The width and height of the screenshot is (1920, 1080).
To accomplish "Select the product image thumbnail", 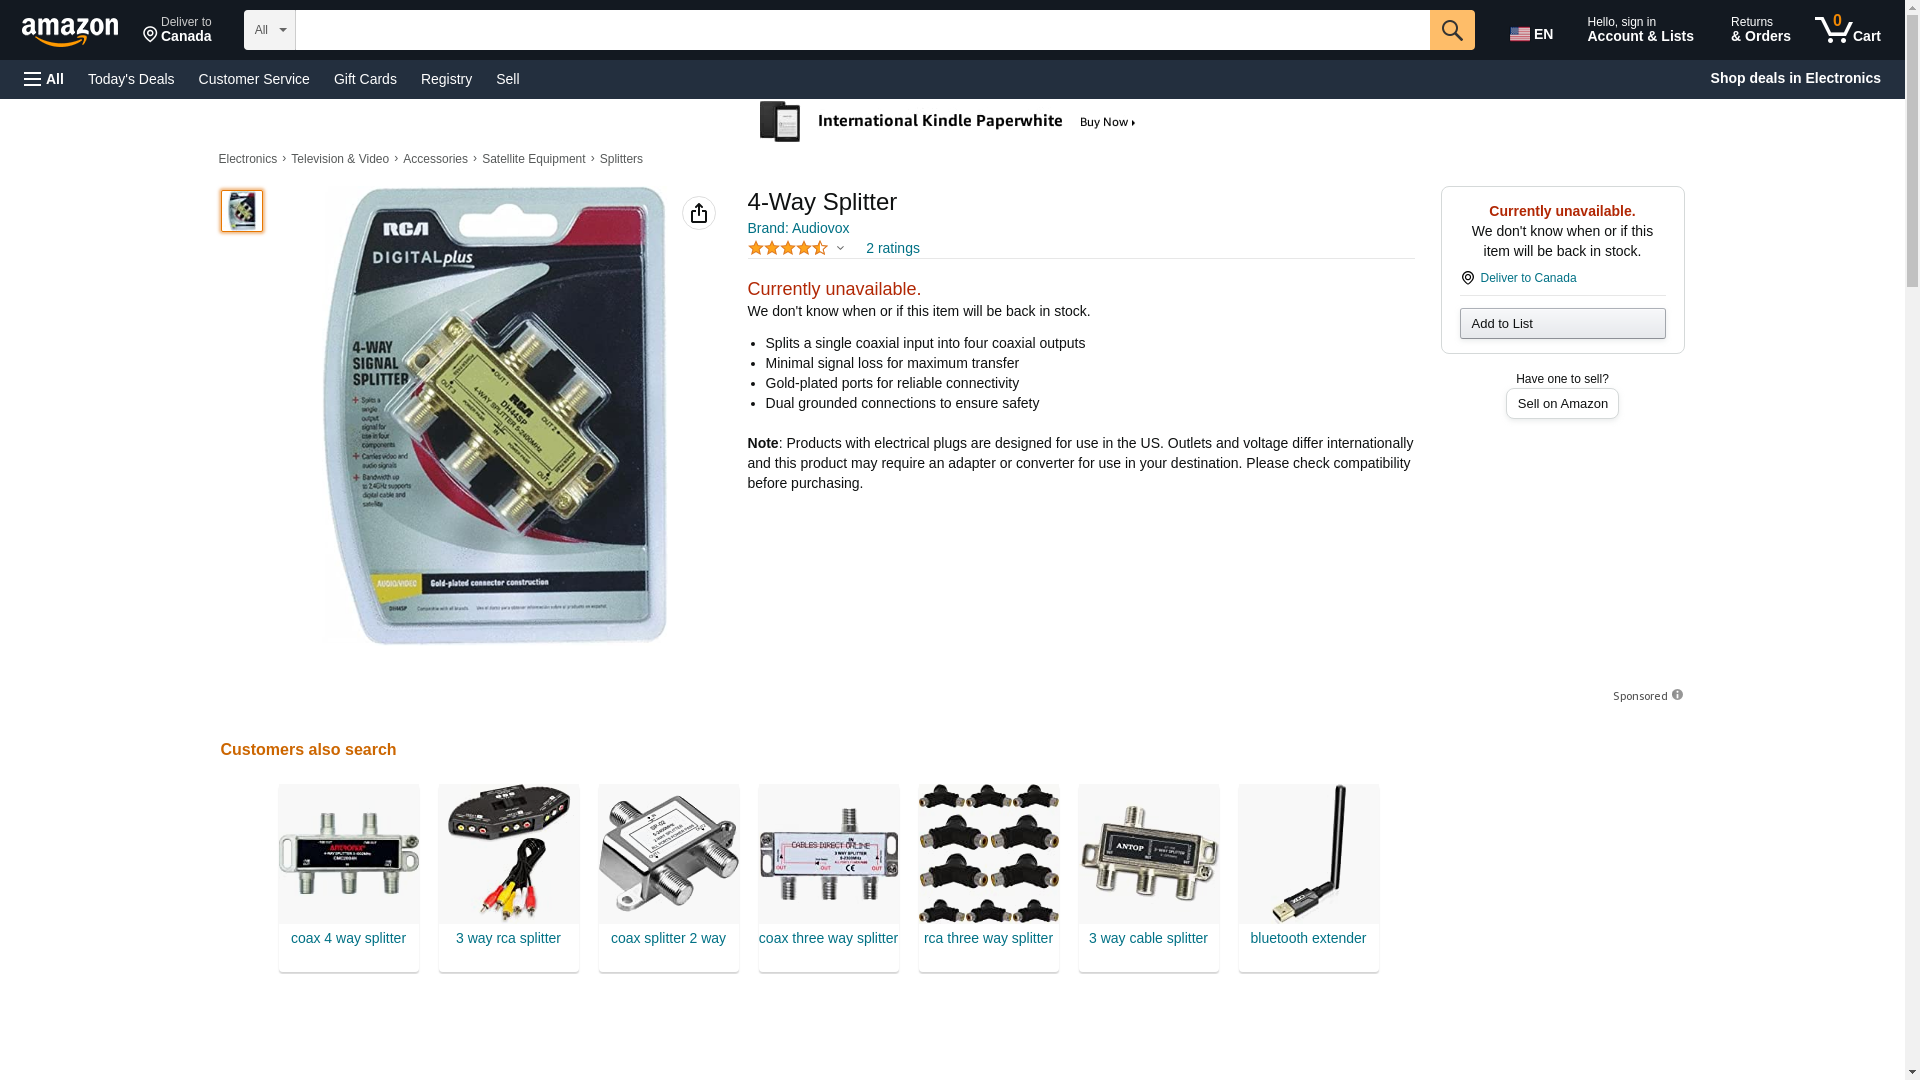I will tap(242, 211).
